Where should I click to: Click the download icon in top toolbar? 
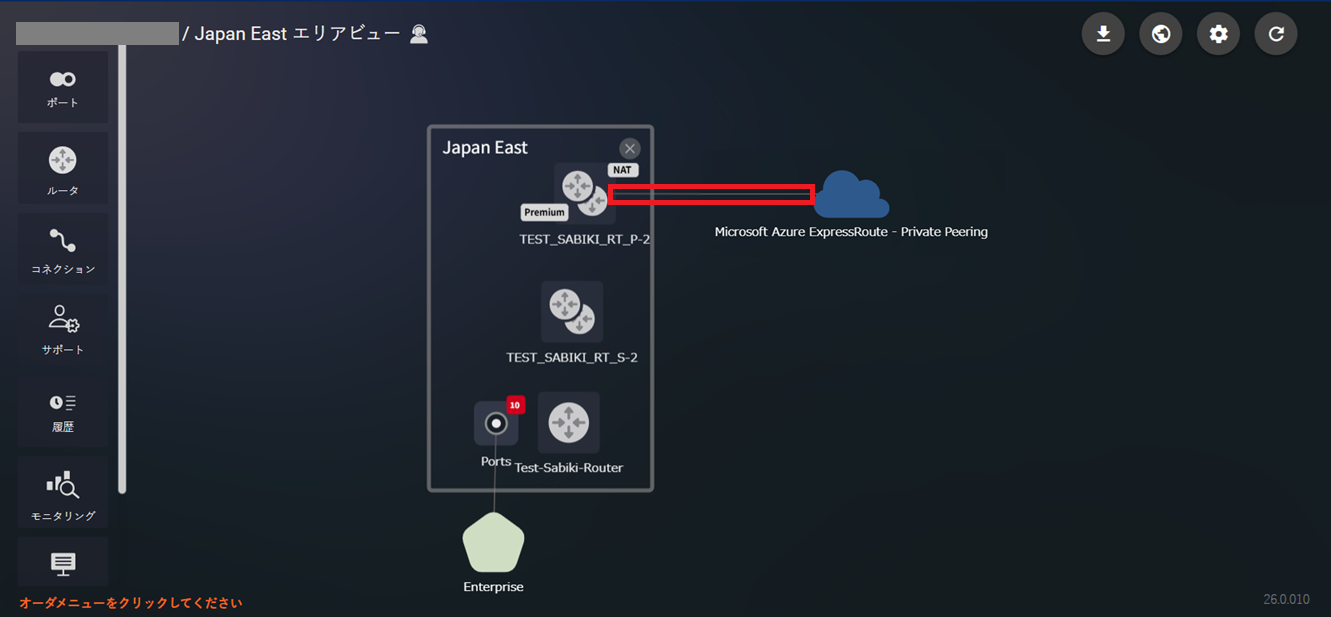(1103, 34)
